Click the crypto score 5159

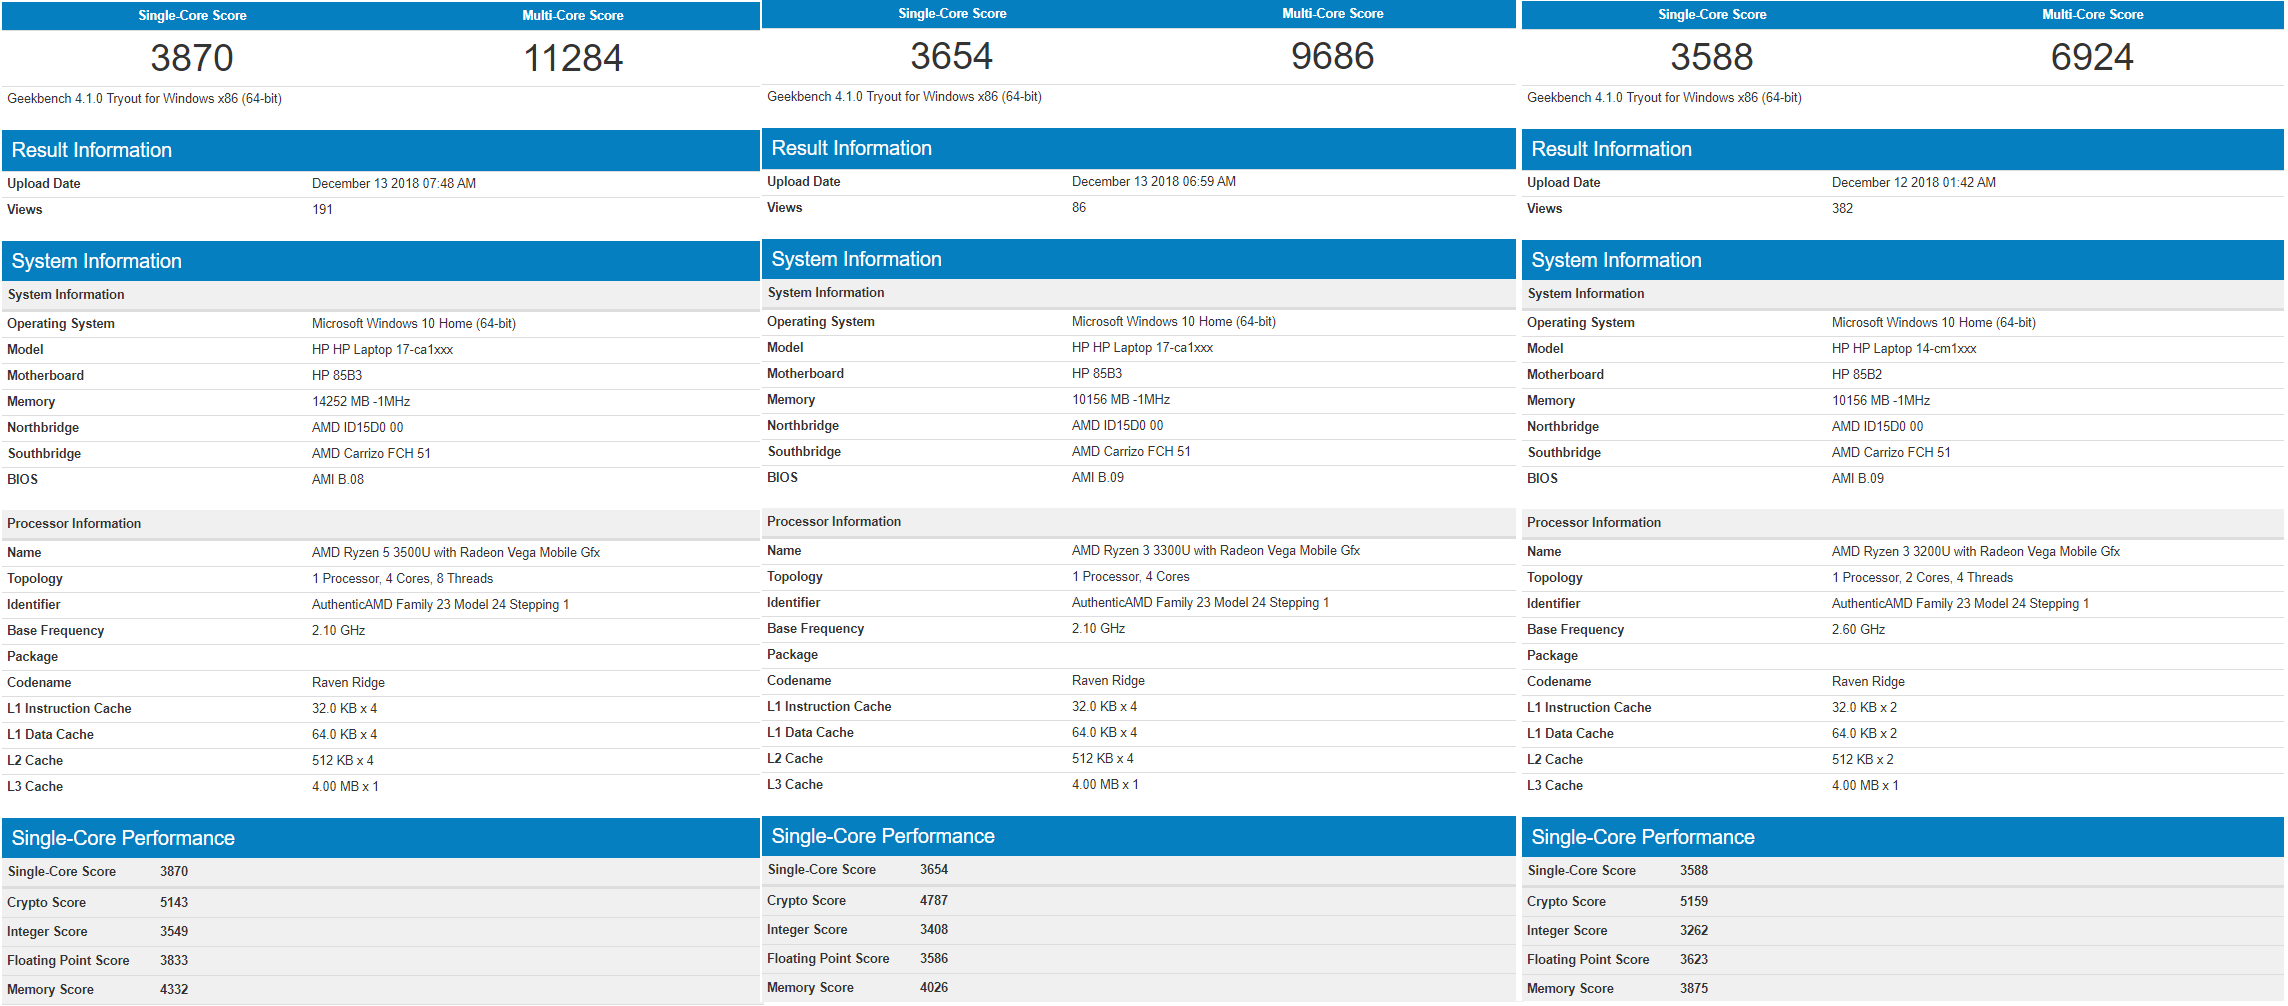(1694, 901)
